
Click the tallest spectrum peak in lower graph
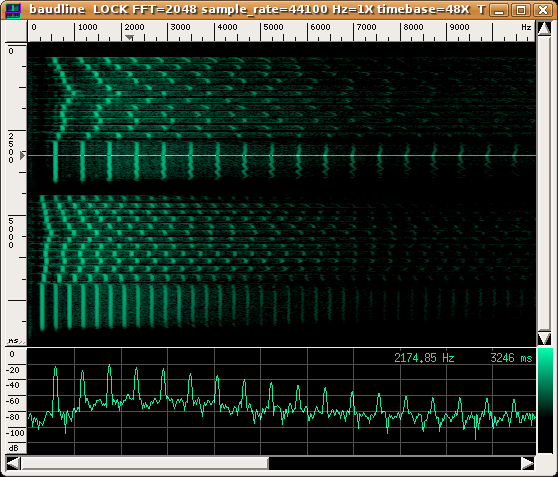109,367
